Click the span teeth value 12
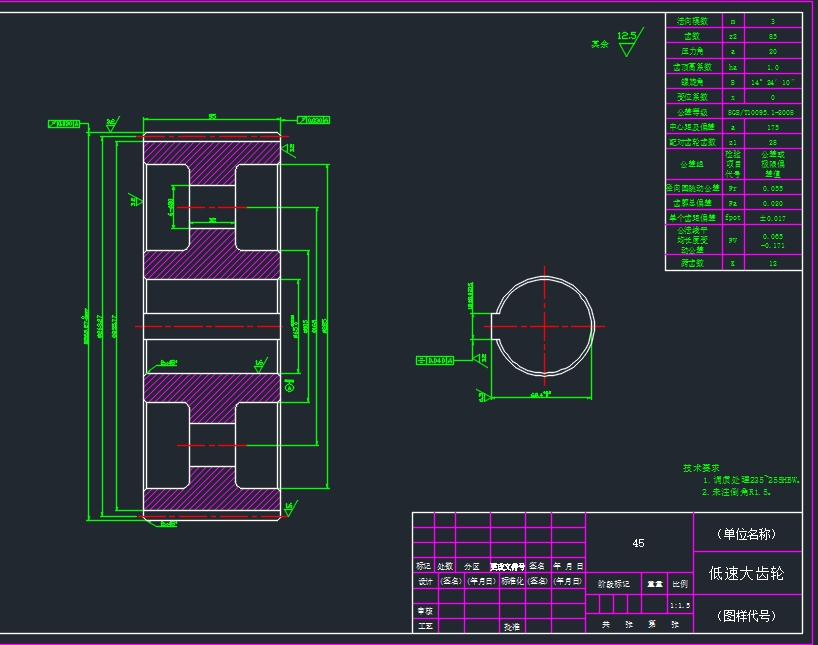818x645 pixels. [773, 263]
